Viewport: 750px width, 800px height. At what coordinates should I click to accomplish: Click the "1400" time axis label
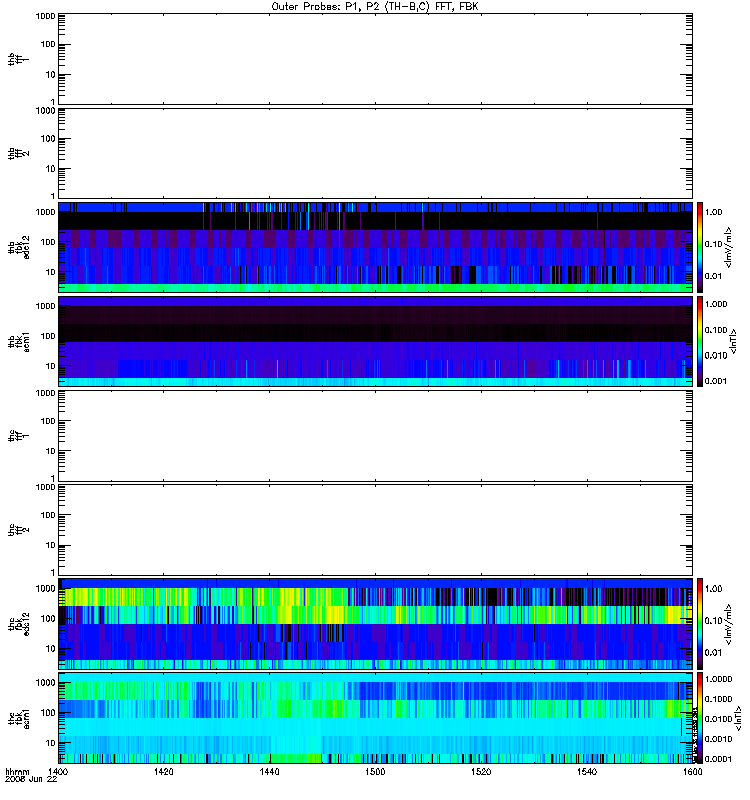(58, 771)
